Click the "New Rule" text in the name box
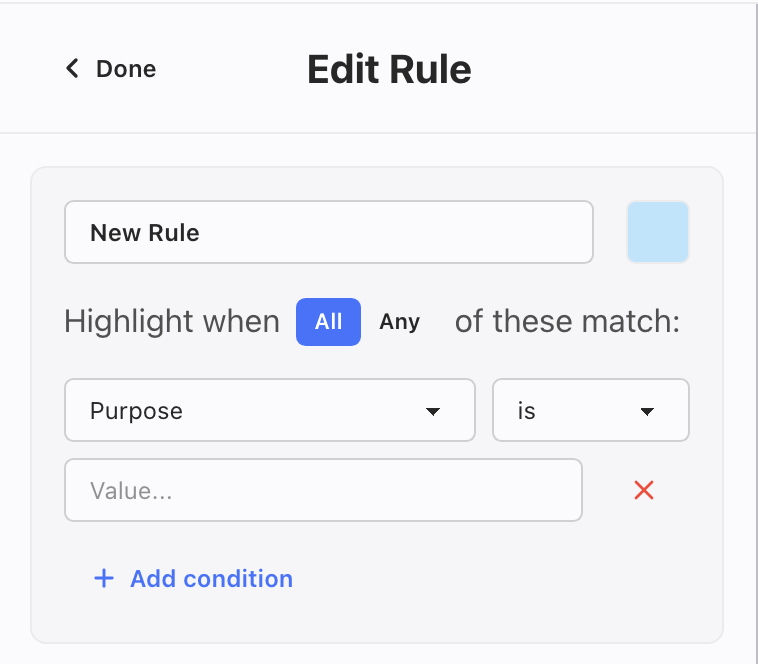The height and width of the screenshot is (664, 758). click(145, 233)
